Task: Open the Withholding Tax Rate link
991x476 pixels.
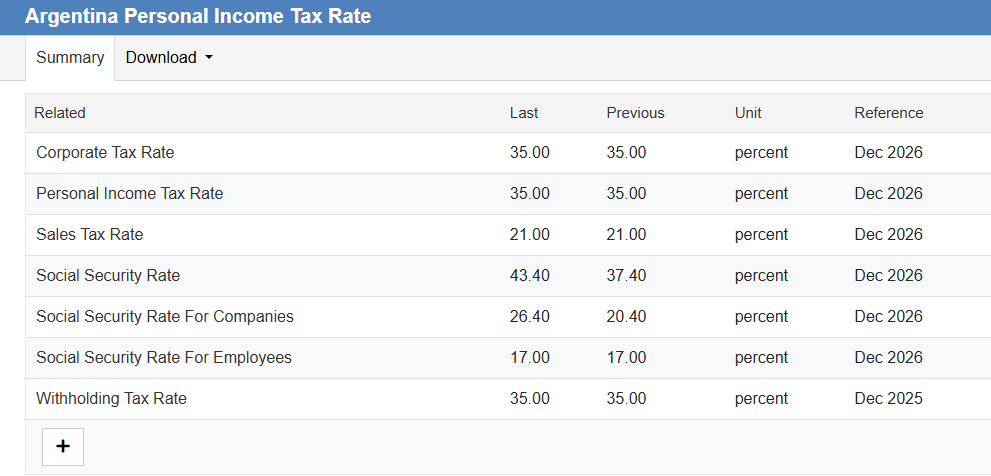Action: pos(111,398)
